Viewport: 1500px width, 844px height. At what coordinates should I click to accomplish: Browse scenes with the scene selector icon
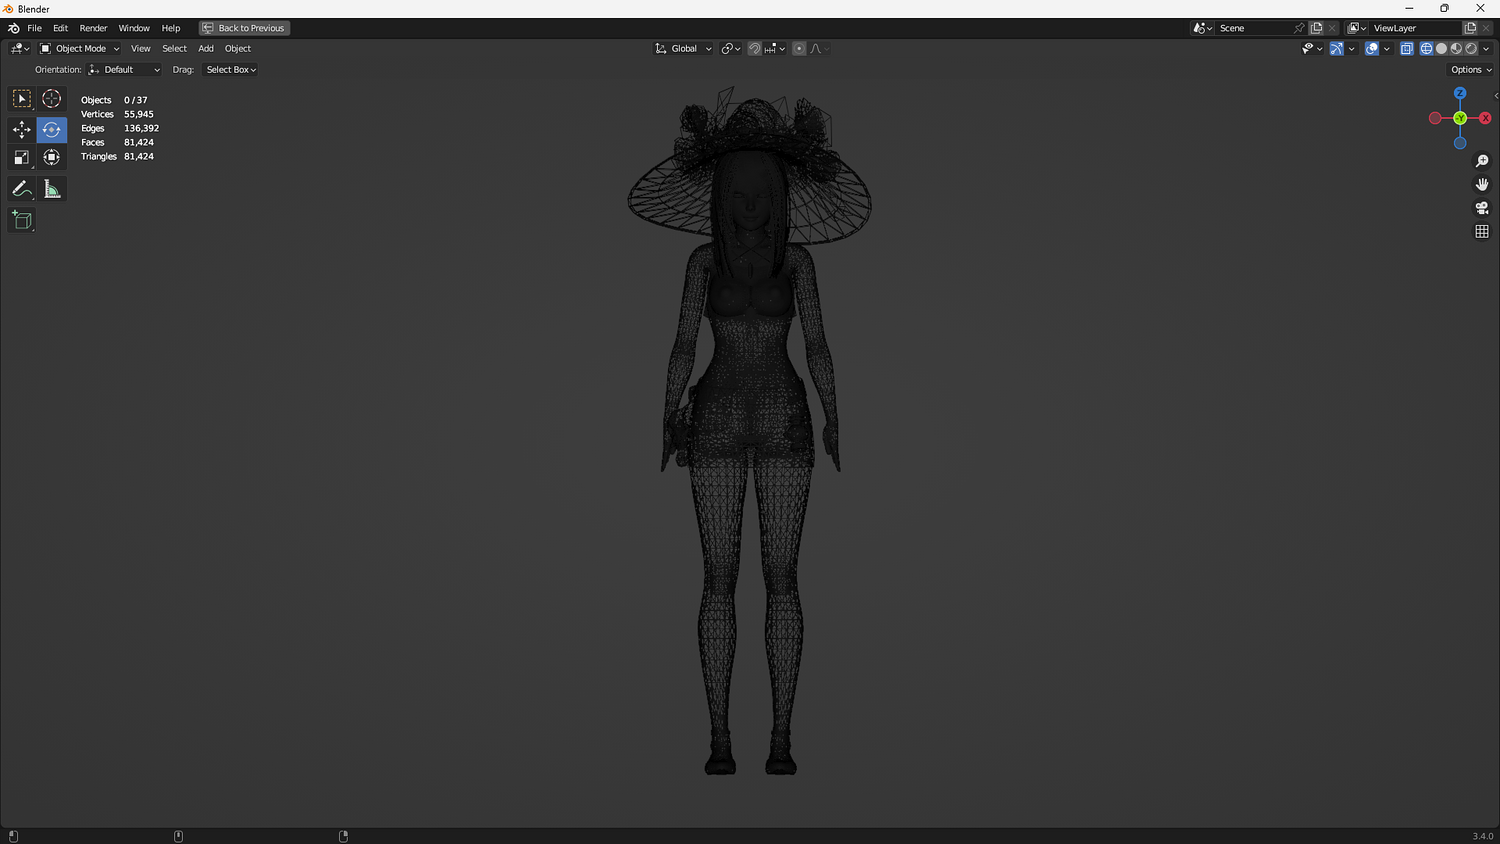1202,28
